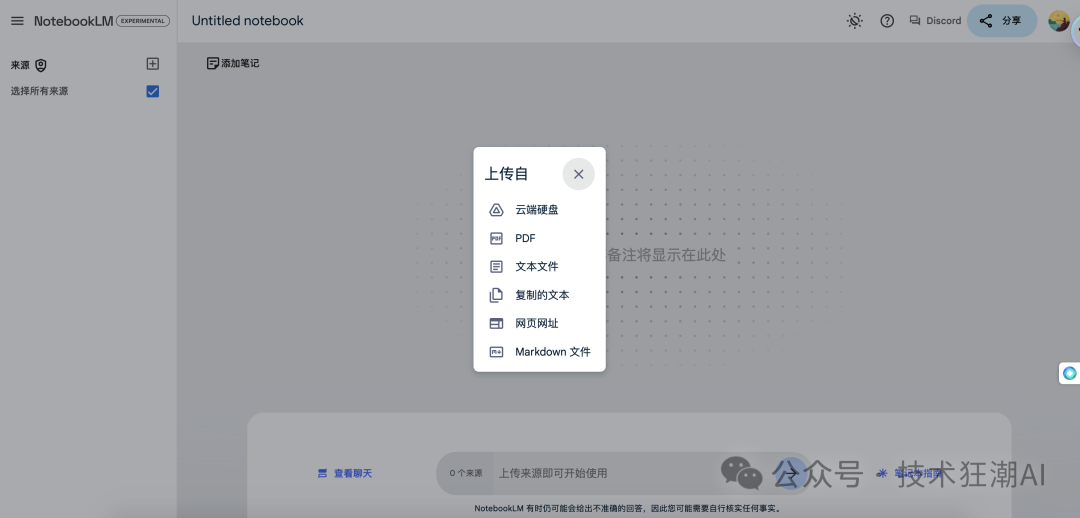Click 添加笔记 add note button
This screenshot has width=1080, height=518.
point(233,63)
